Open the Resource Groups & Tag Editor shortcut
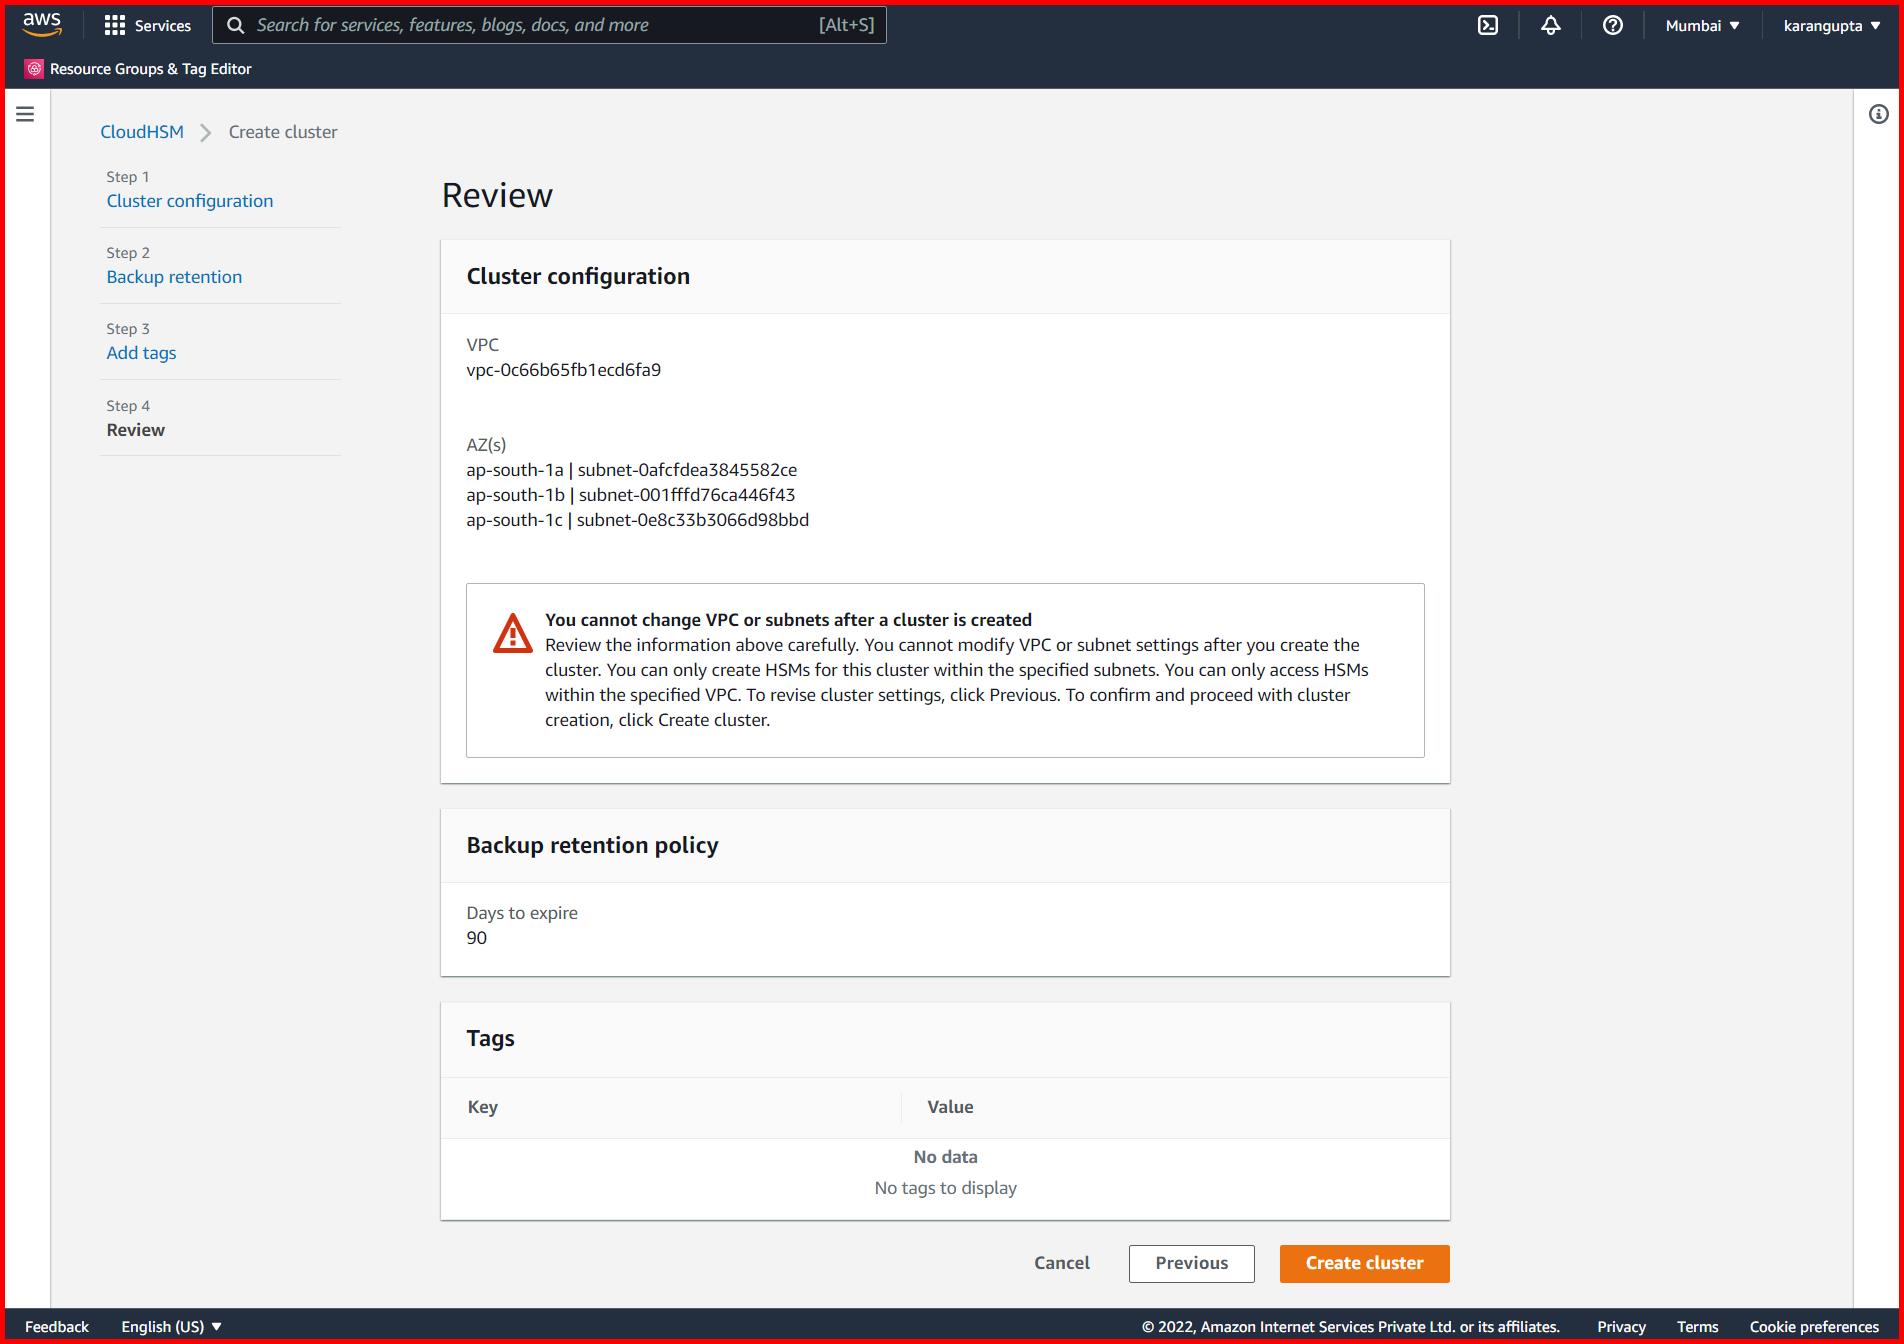Screen dimensions: 1904x1344 [140, 68]
